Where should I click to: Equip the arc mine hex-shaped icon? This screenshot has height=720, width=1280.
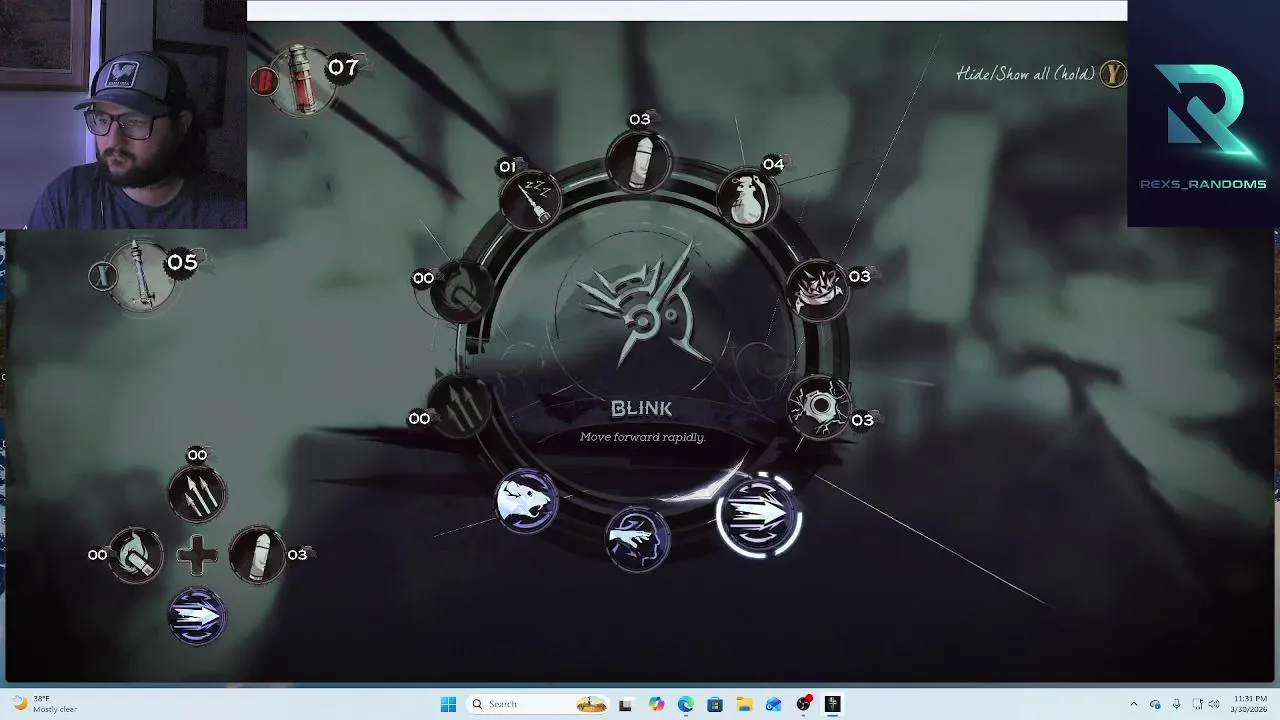click(820, 407)
